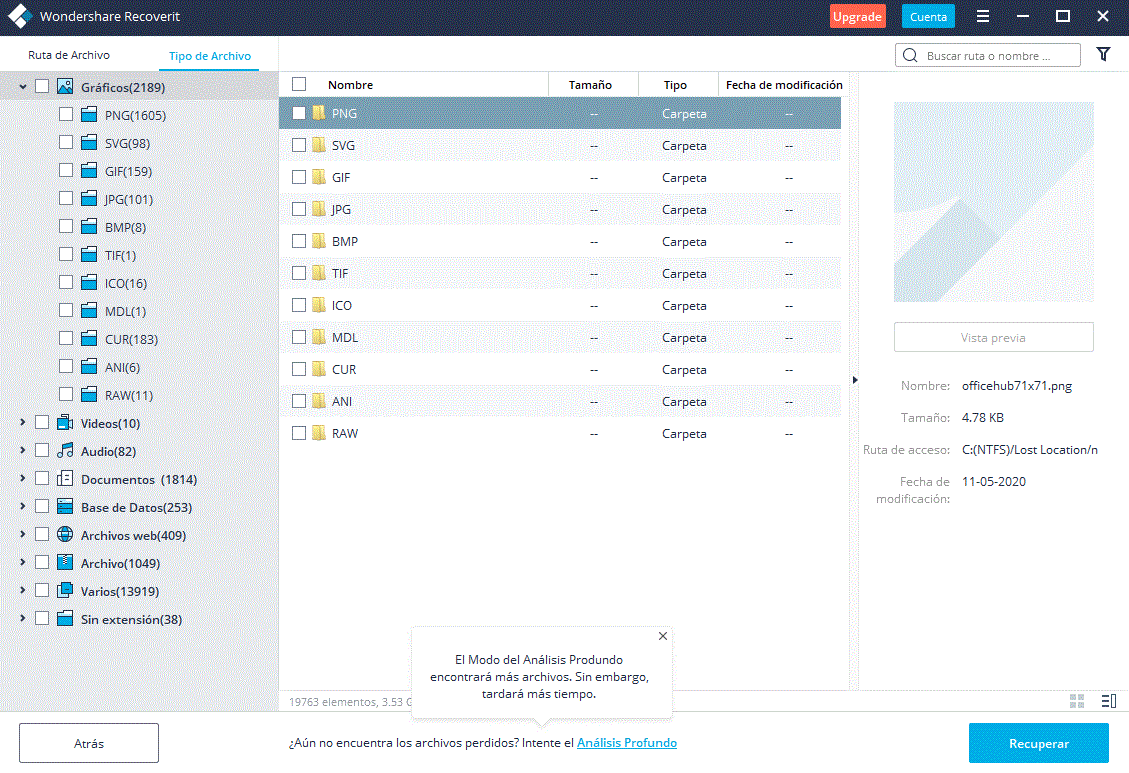Viewport: 1129px width, 773px height.
Task: Select JPG(101) in the tree
Action: coord(128,199)
